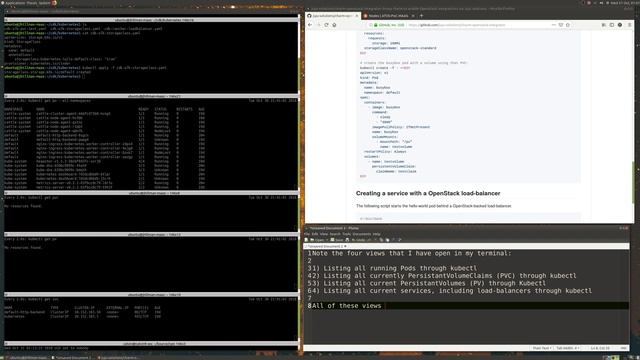Open the Edit menu in Pluma

tap(315, 234)
